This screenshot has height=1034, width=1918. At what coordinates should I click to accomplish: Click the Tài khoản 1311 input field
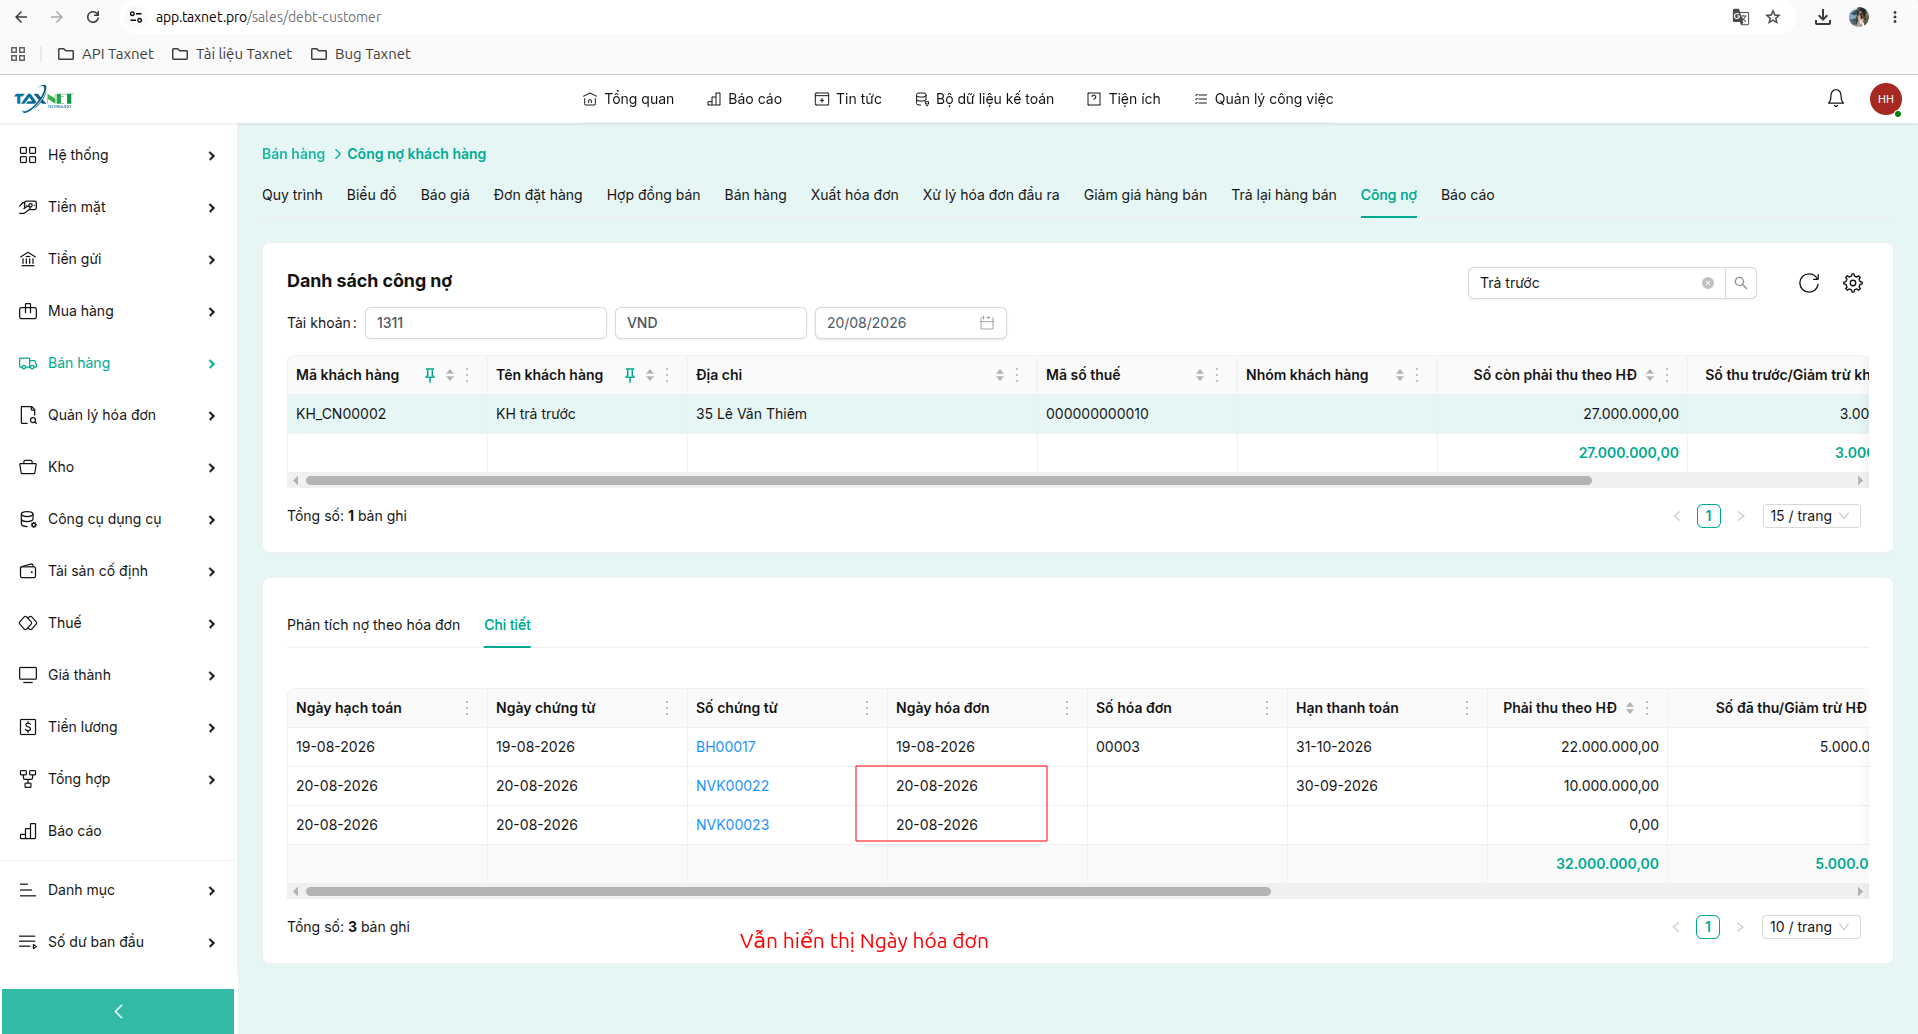point(486,323)
